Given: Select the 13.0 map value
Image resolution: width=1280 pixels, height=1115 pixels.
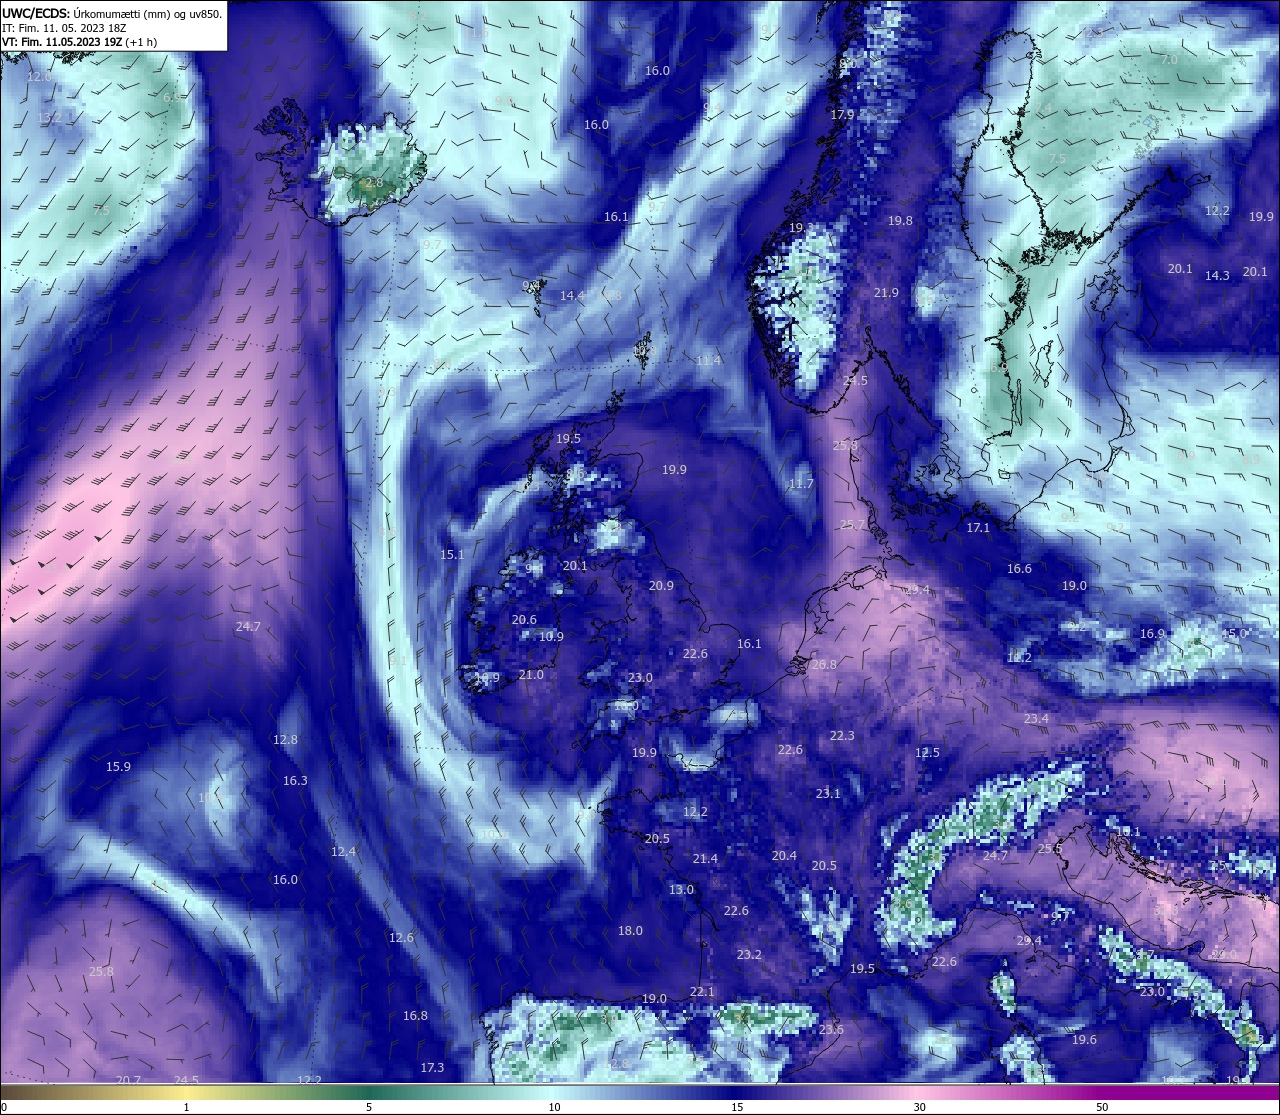Looking at the screenshot, I should pos(681,890).
